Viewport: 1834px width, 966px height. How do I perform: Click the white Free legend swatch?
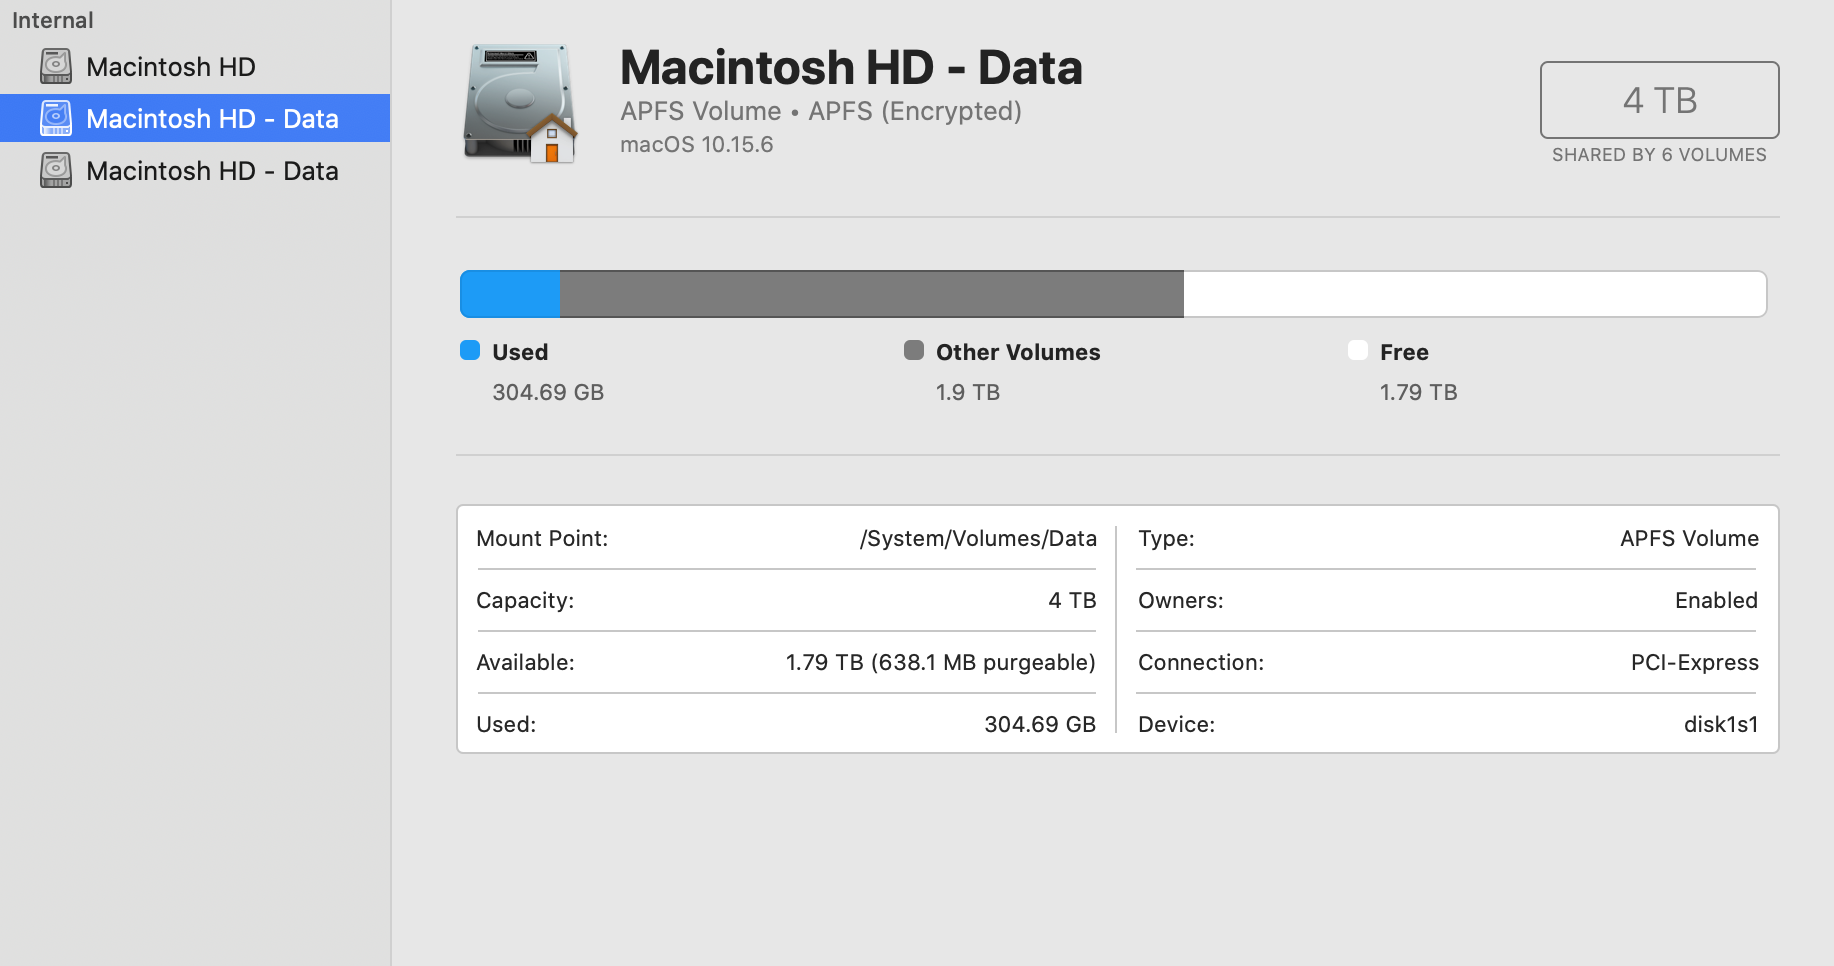click(1358, 350)
